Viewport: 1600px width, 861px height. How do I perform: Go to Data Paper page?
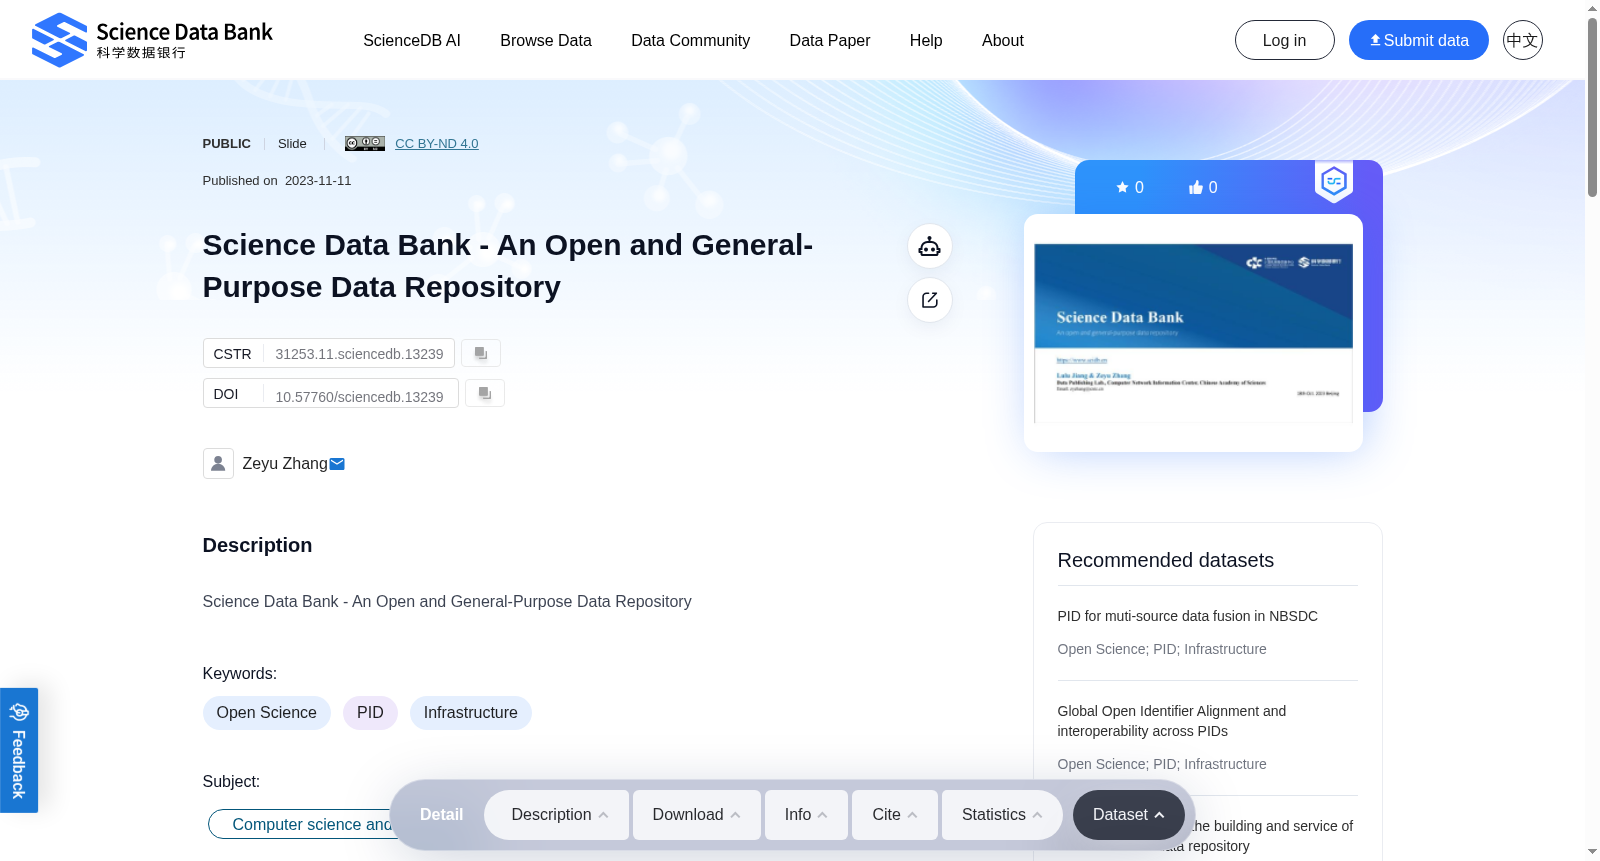pos(830,41)
